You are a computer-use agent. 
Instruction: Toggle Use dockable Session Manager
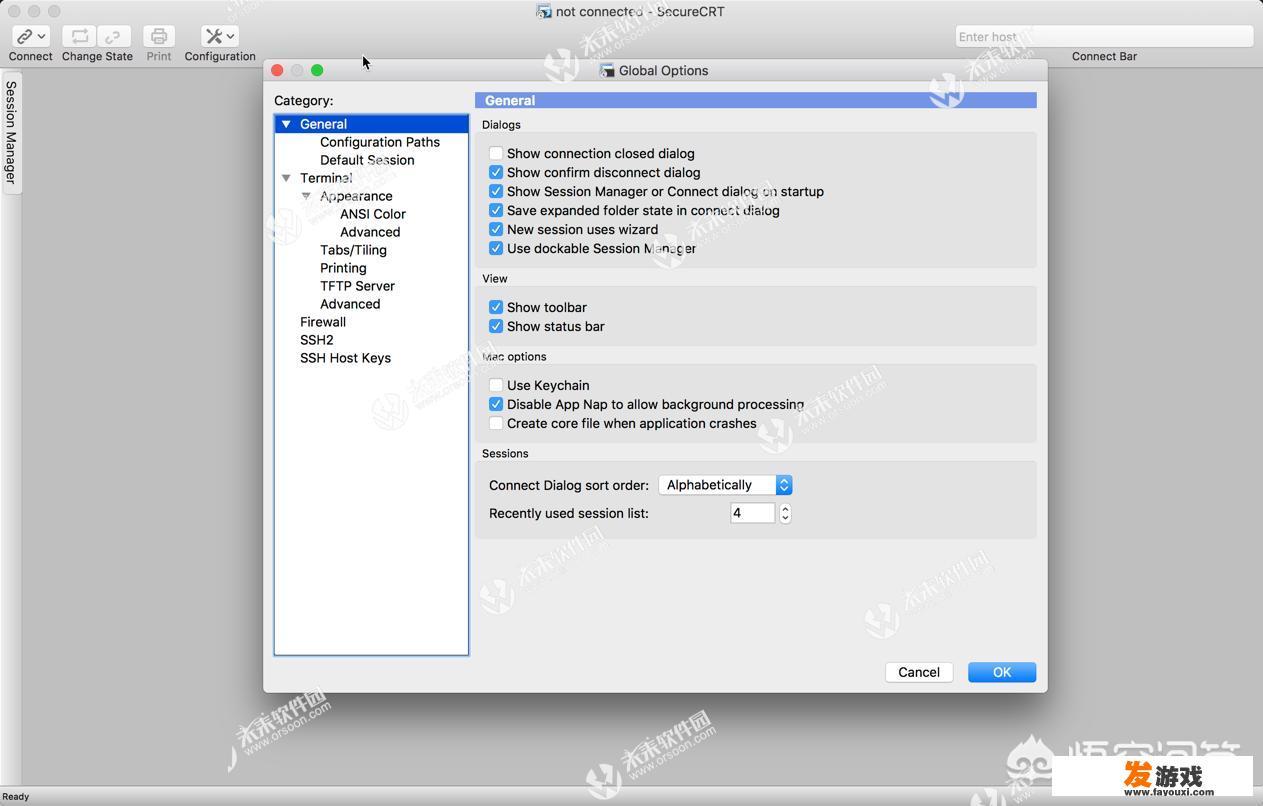[x=496, y=248]
